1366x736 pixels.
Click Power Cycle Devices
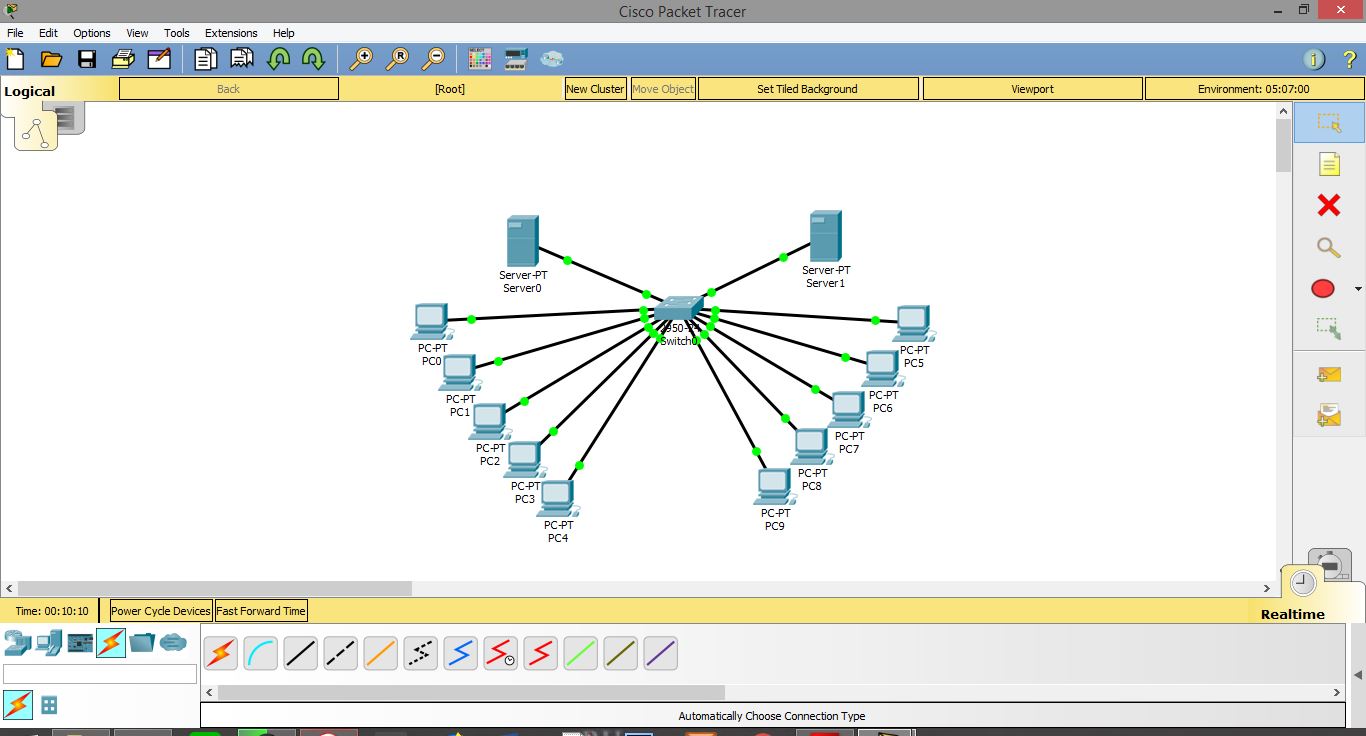coord(159,610)
